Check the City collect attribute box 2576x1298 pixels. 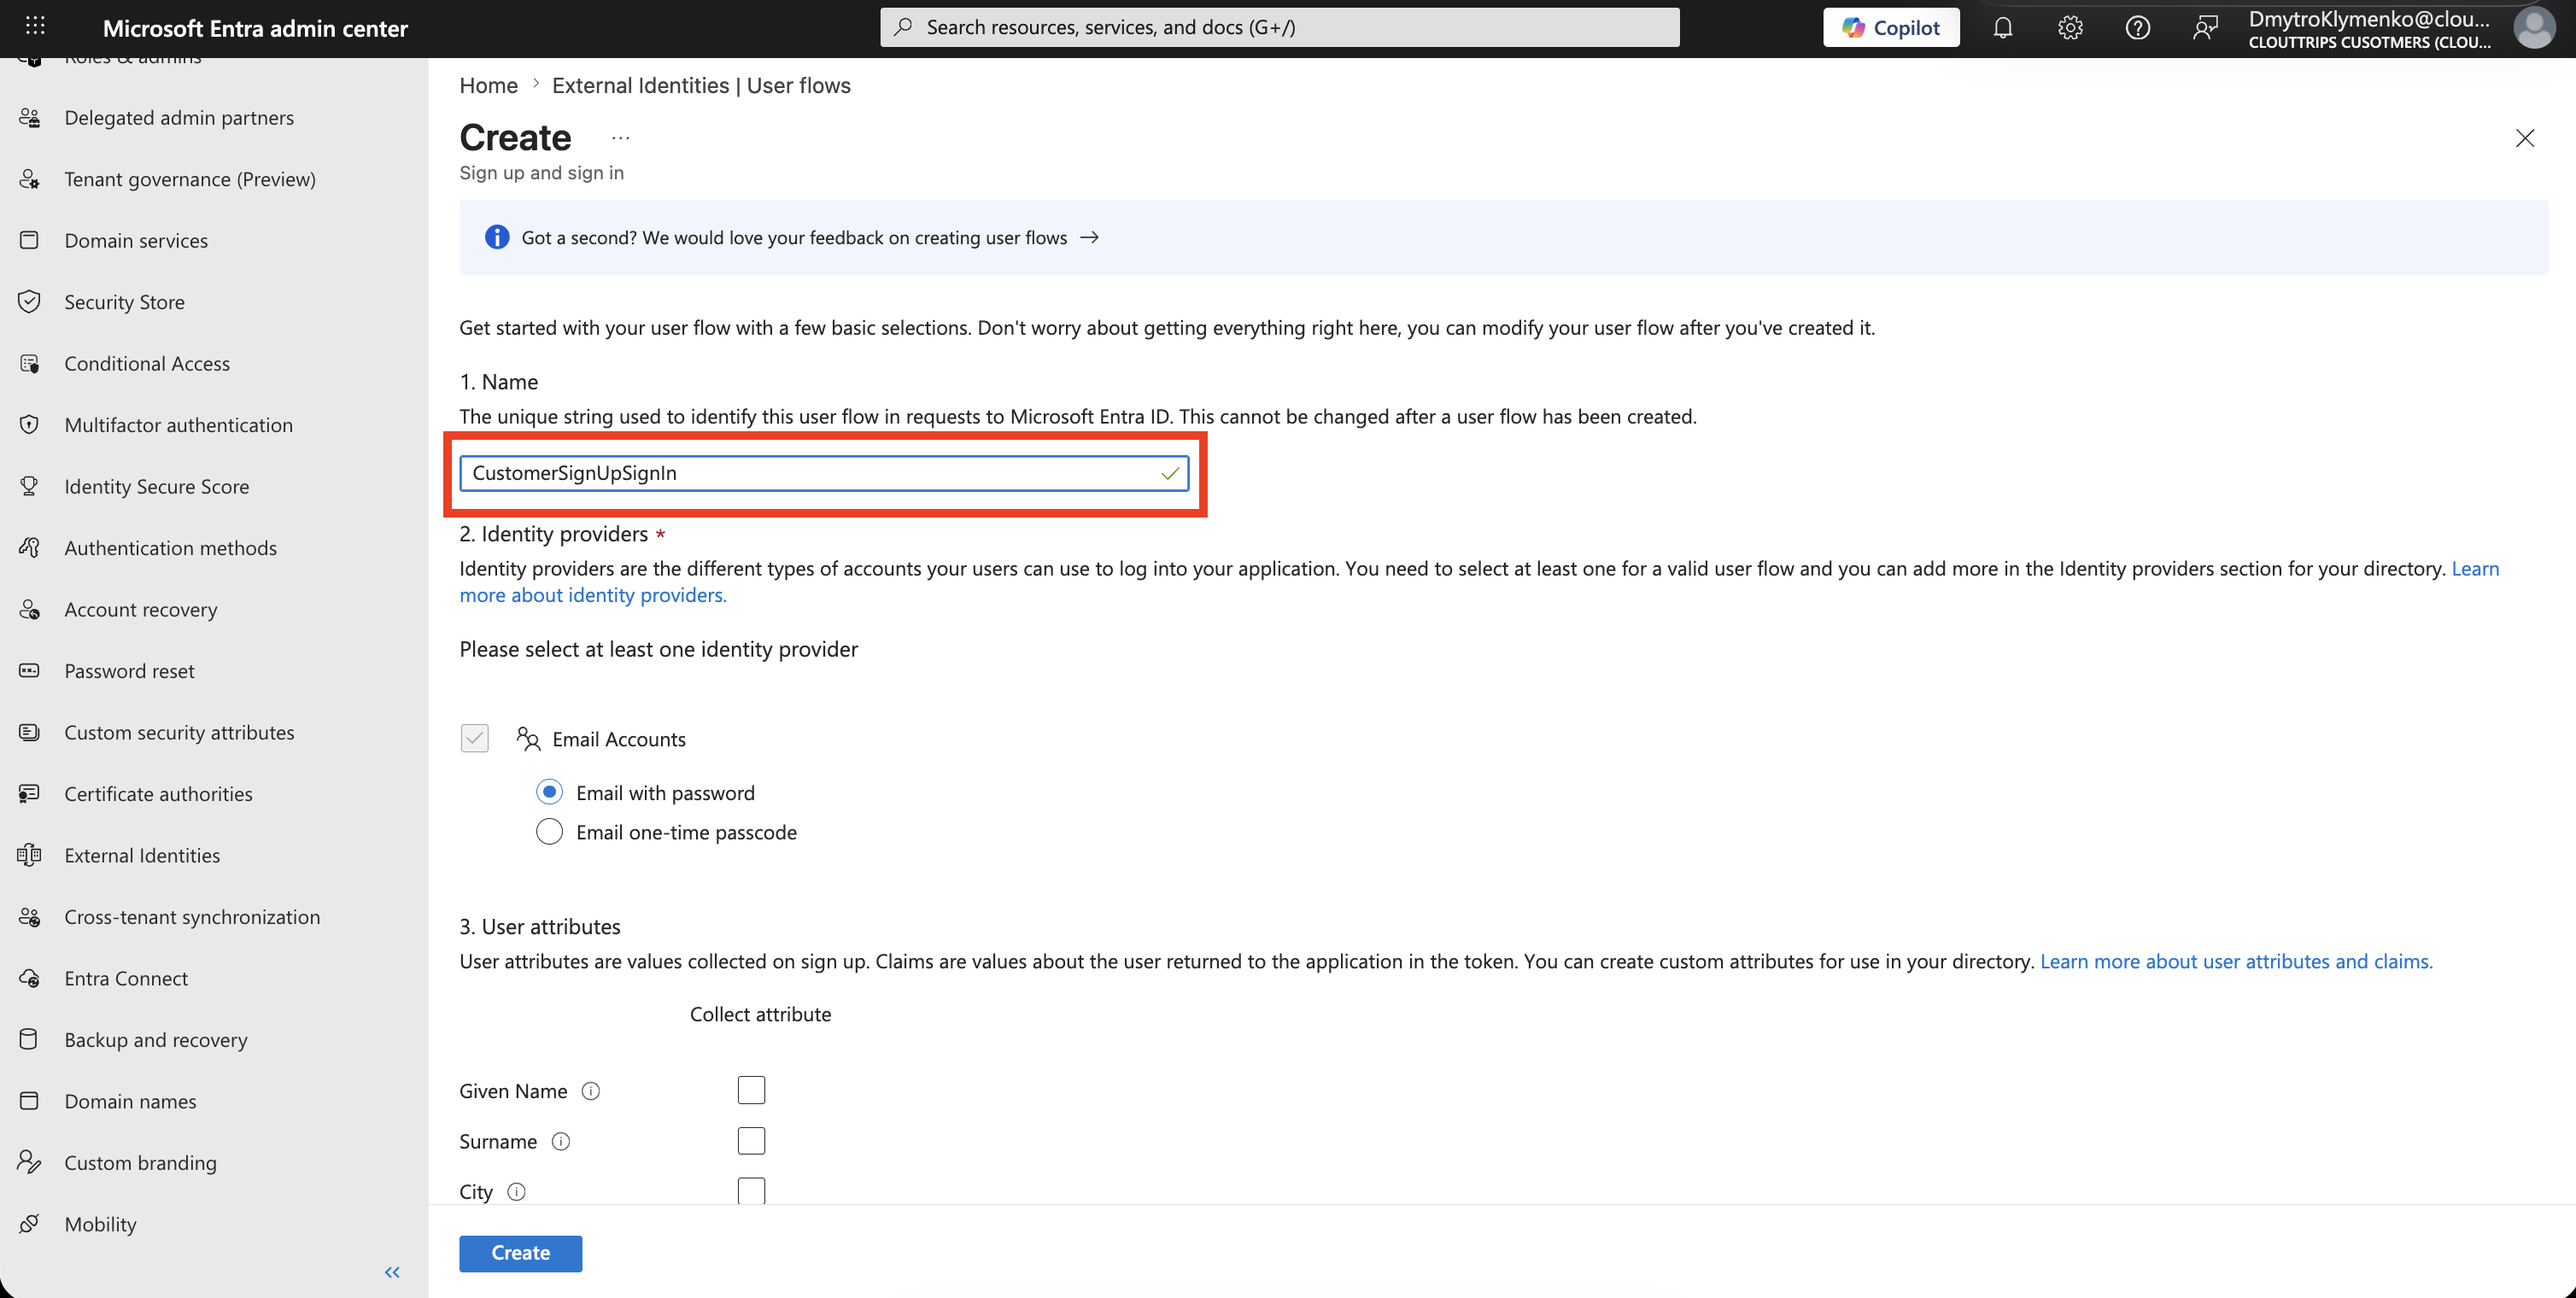coord(751,1190)
